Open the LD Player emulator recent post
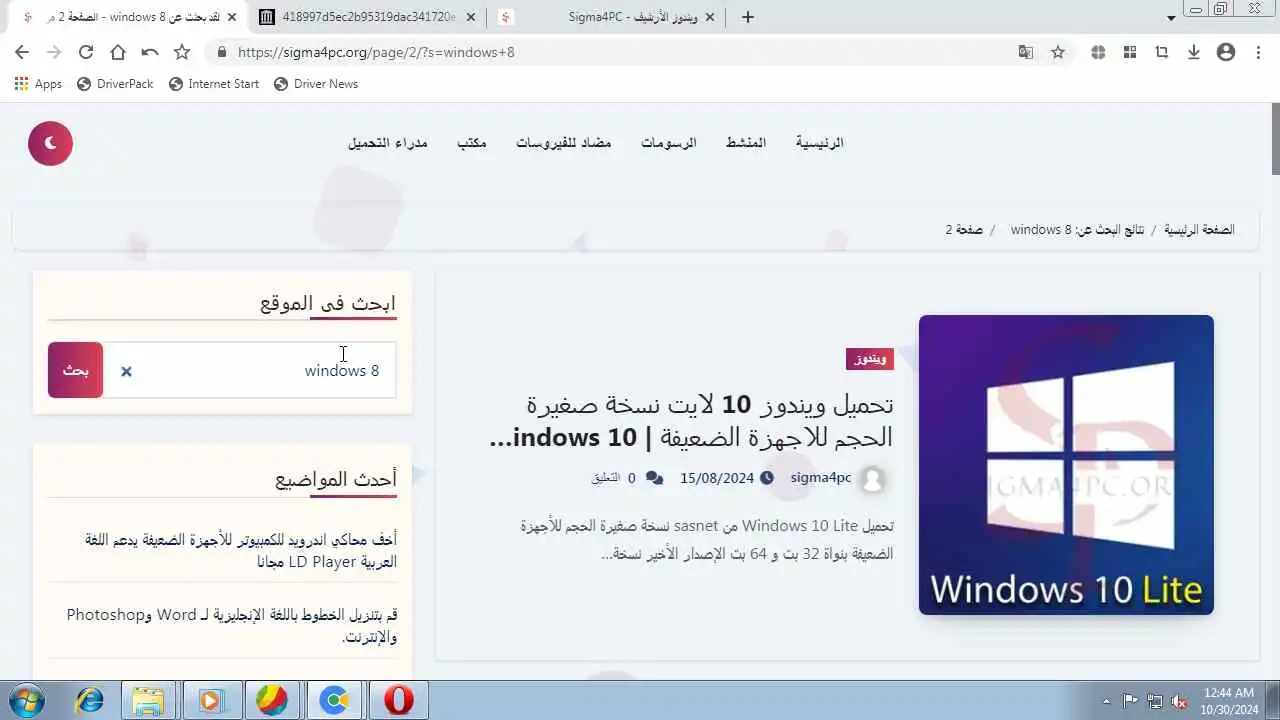 [x=240, y=551]
